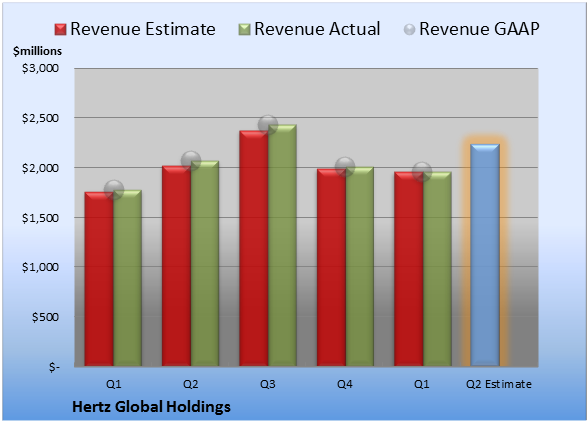Image resolution: width=588 pixels, height=422 pixels.
Task: Click the '$millions' axis unit label
Action: pos(38,51)
